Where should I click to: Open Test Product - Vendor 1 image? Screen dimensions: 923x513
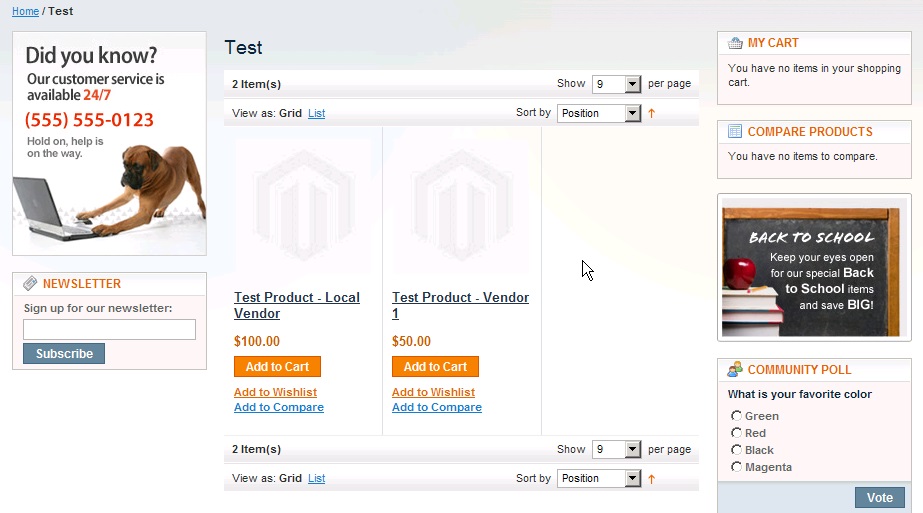tap(461, 207)
